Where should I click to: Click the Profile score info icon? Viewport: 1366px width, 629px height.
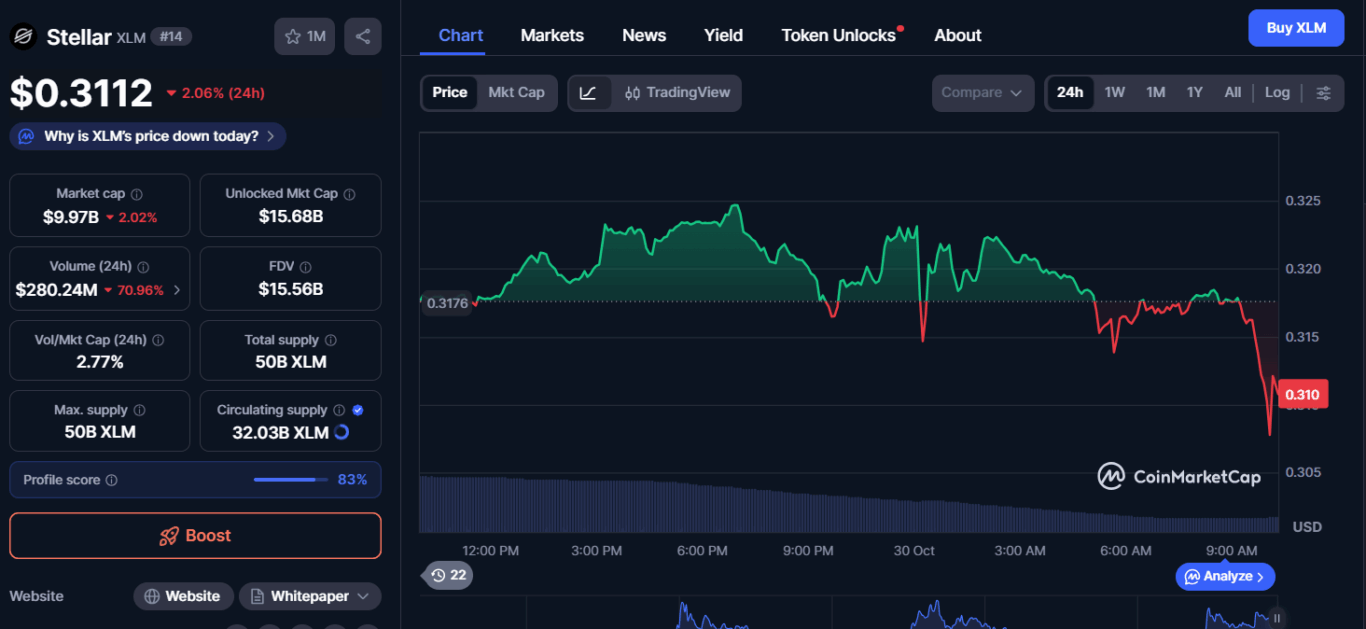112,480
